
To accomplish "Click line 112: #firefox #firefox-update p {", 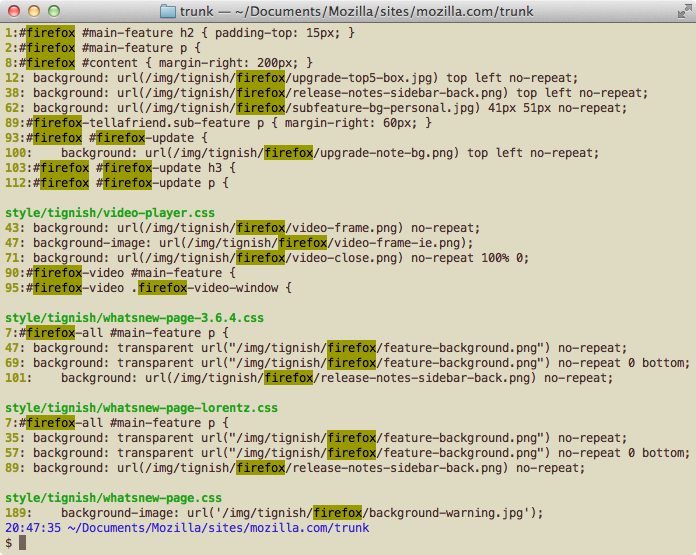I will (x=117, y=183).
